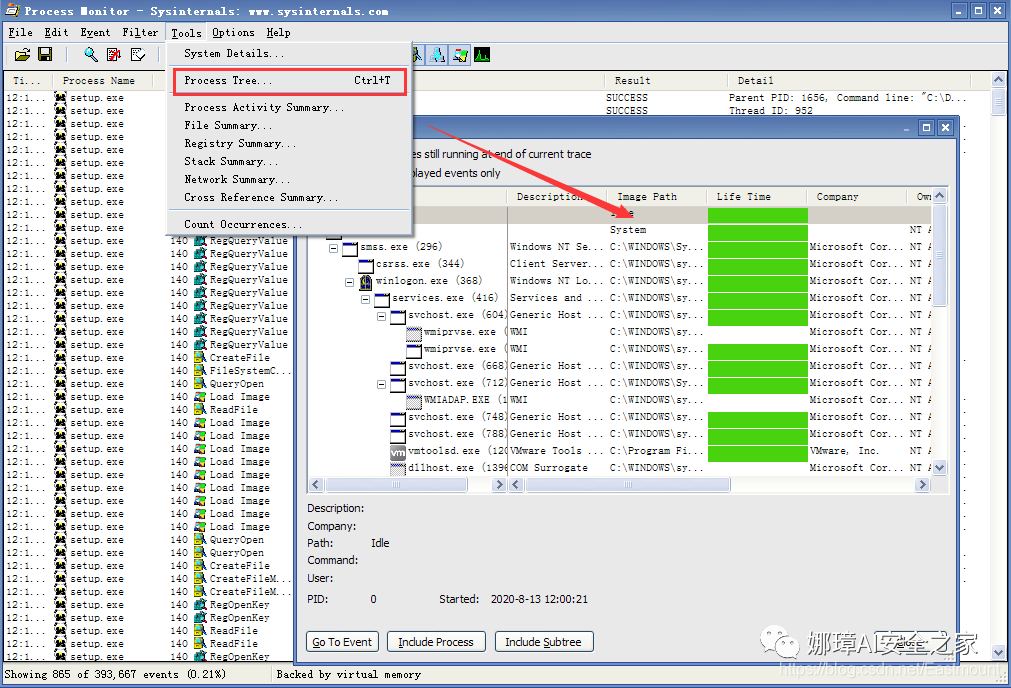Open the Help menu
Screen dimensions: 1011x688
278,32
